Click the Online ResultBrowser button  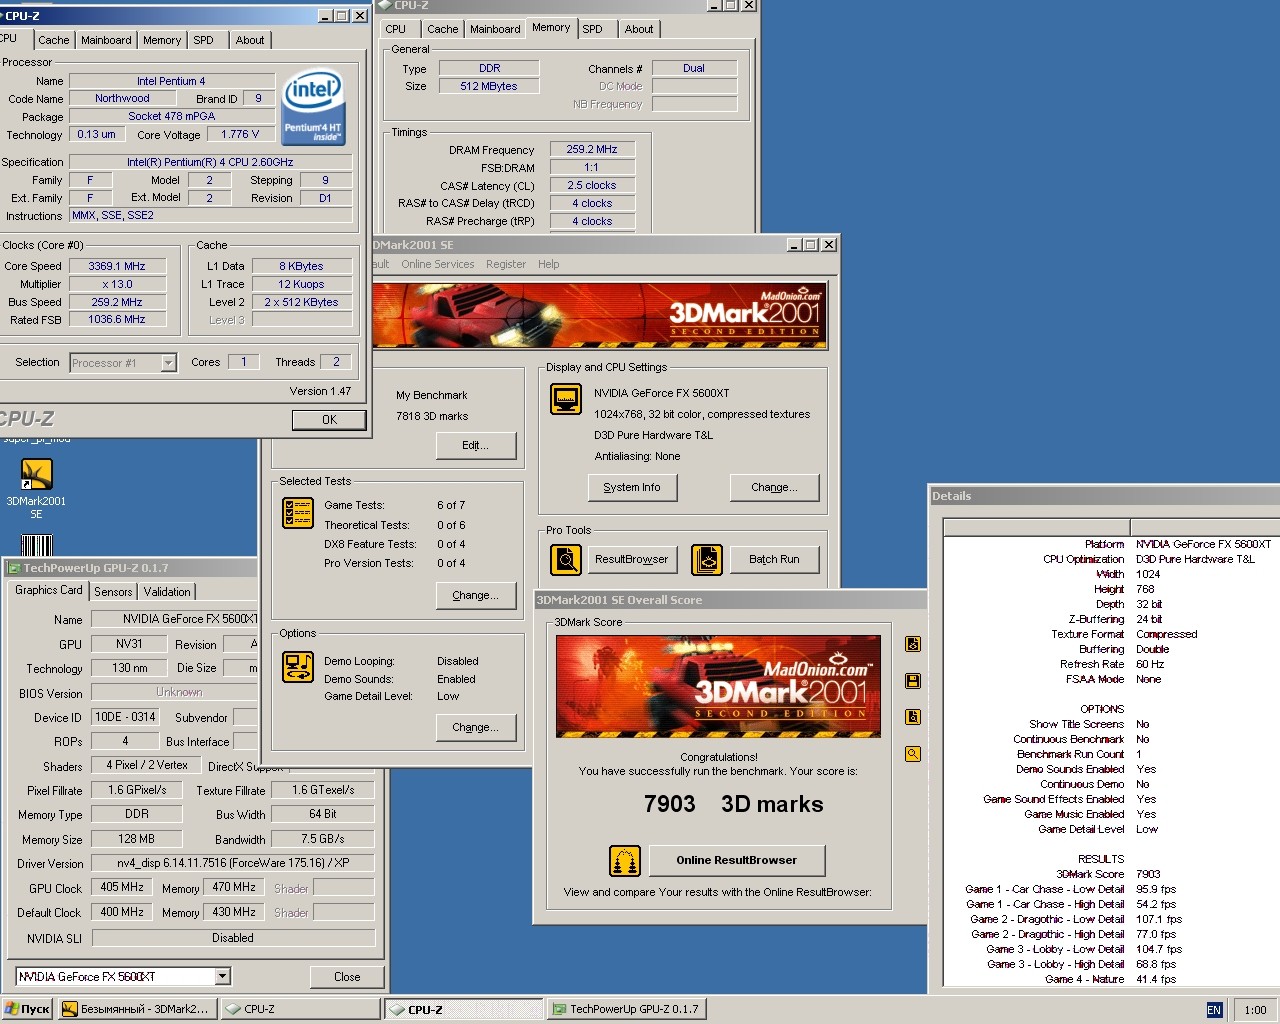pos(737,860)
